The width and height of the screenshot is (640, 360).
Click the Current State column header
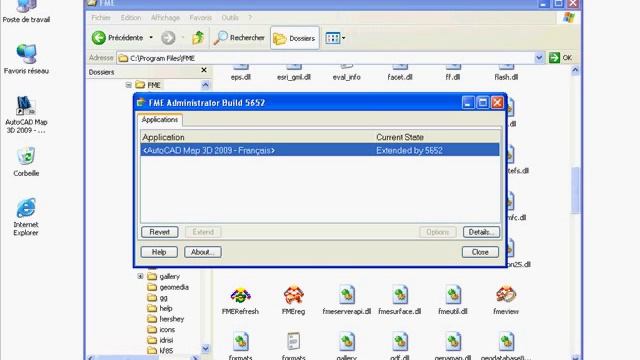pos(437,137)
